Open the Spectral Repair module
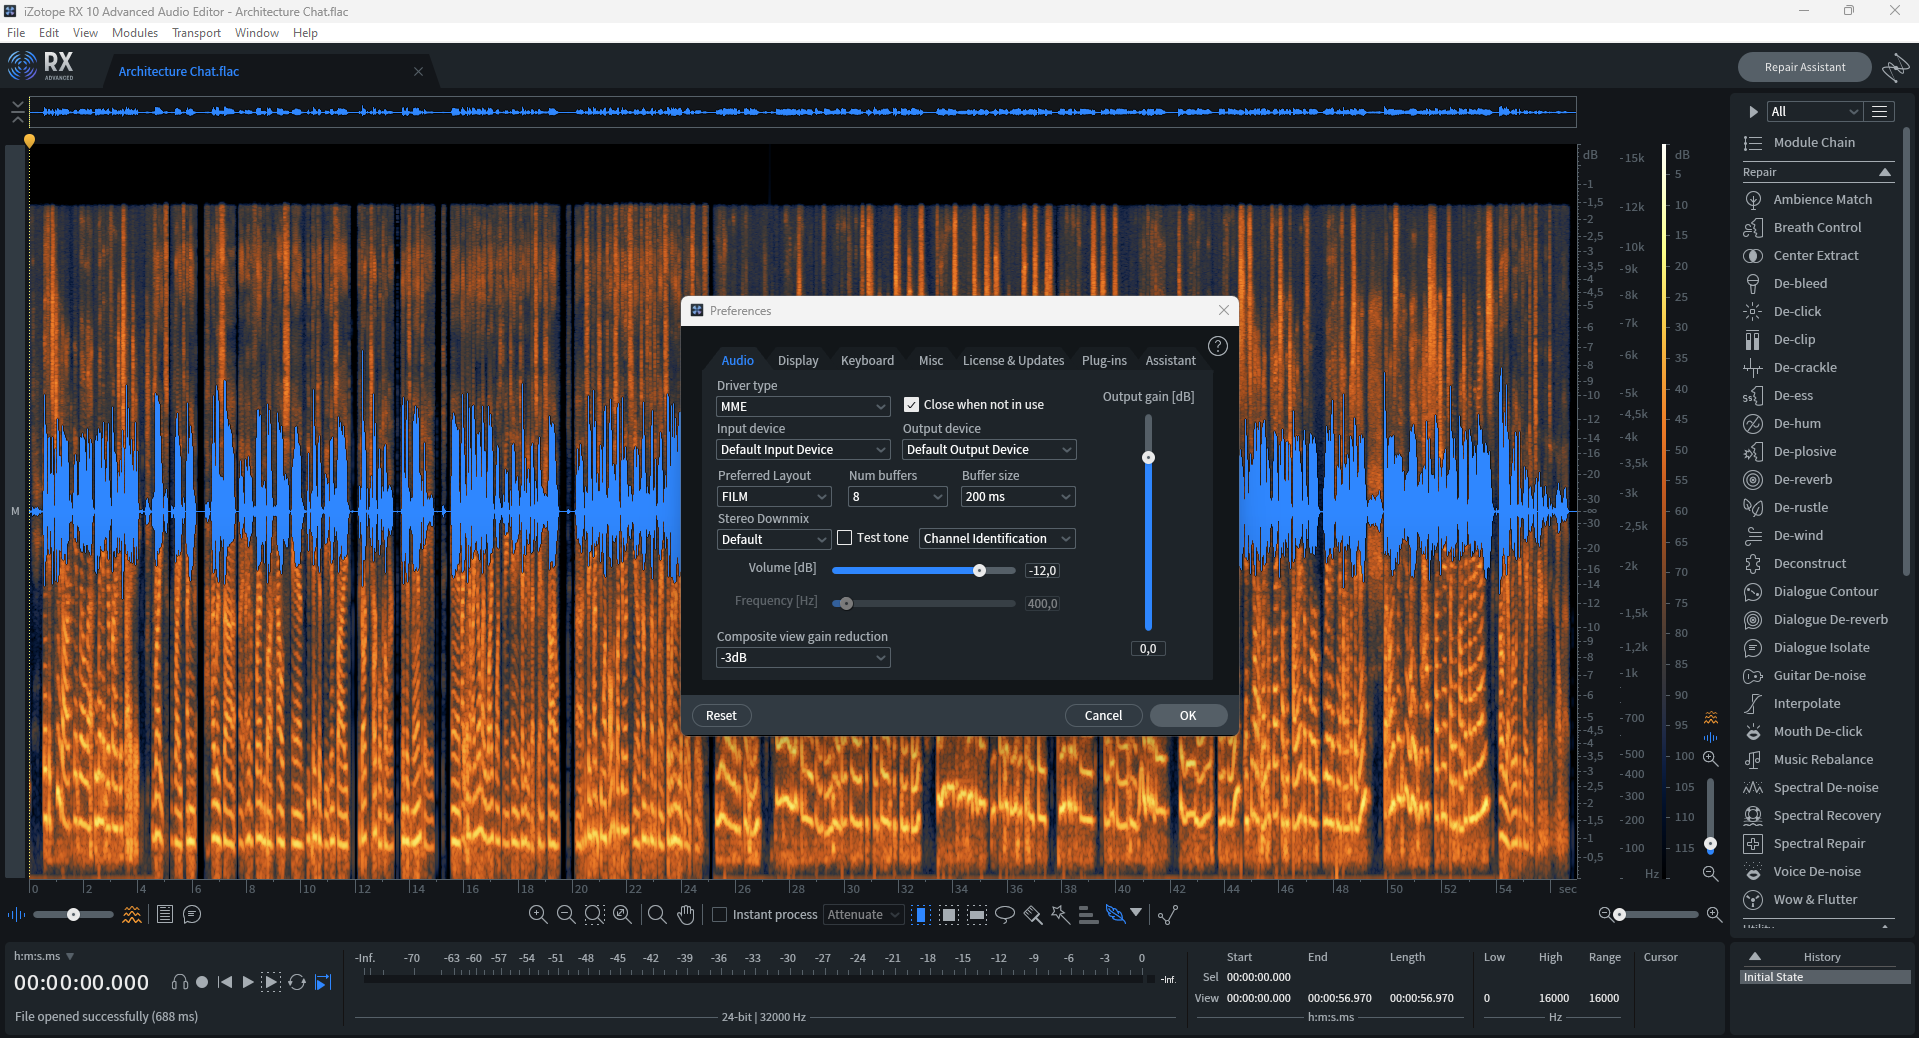1919x1038 pixels. (1819, 844)
